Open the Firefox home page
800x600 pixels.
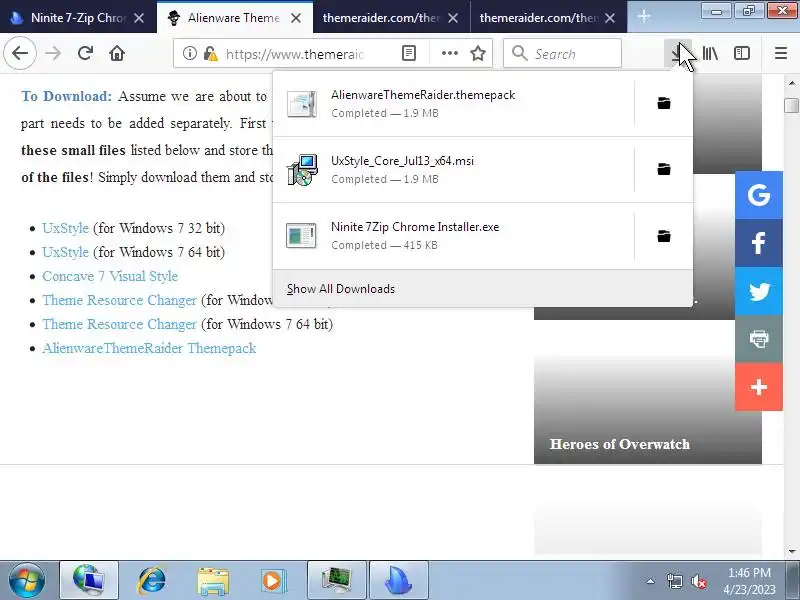tap(117, 53)
